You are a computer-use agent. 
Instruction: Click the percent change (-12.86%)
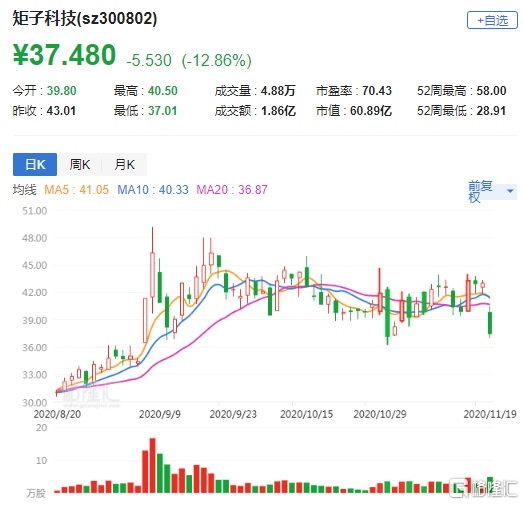pyautogui.click(x=217, y=60)
